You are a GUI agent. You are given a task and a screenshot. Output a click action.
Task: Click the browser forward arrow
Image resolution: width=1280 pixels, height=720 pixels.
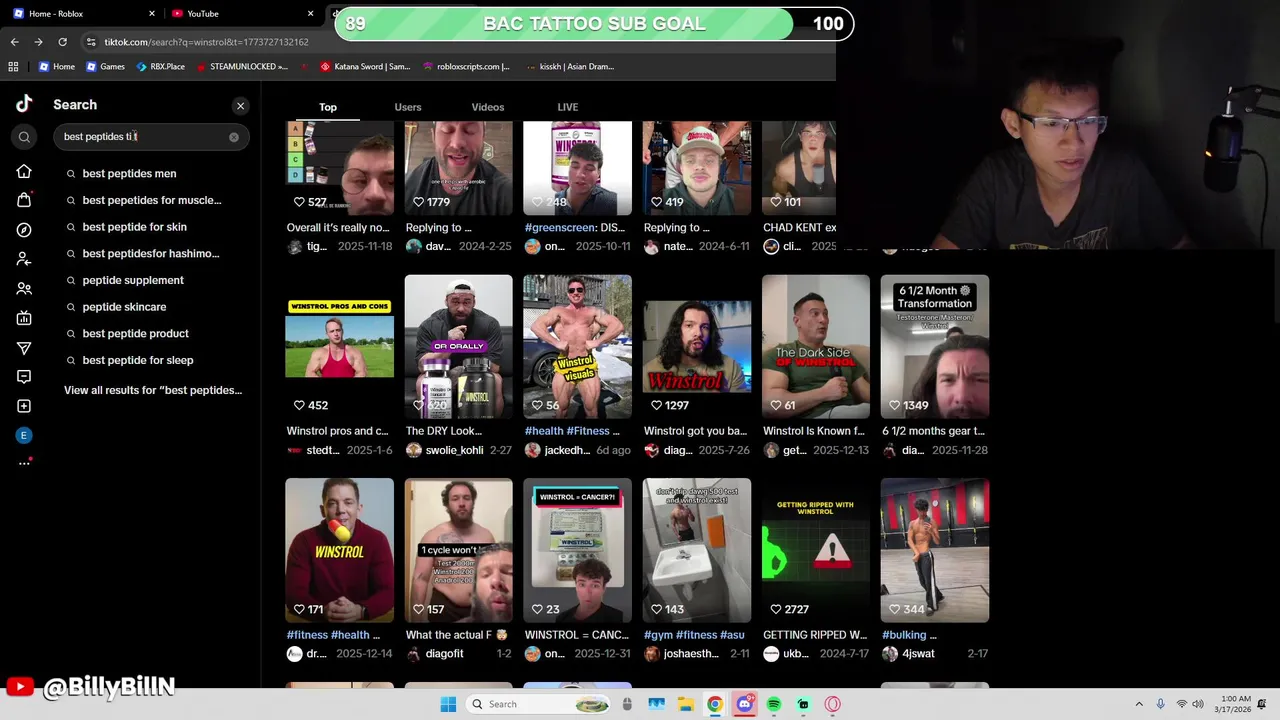tap(38, 42)
